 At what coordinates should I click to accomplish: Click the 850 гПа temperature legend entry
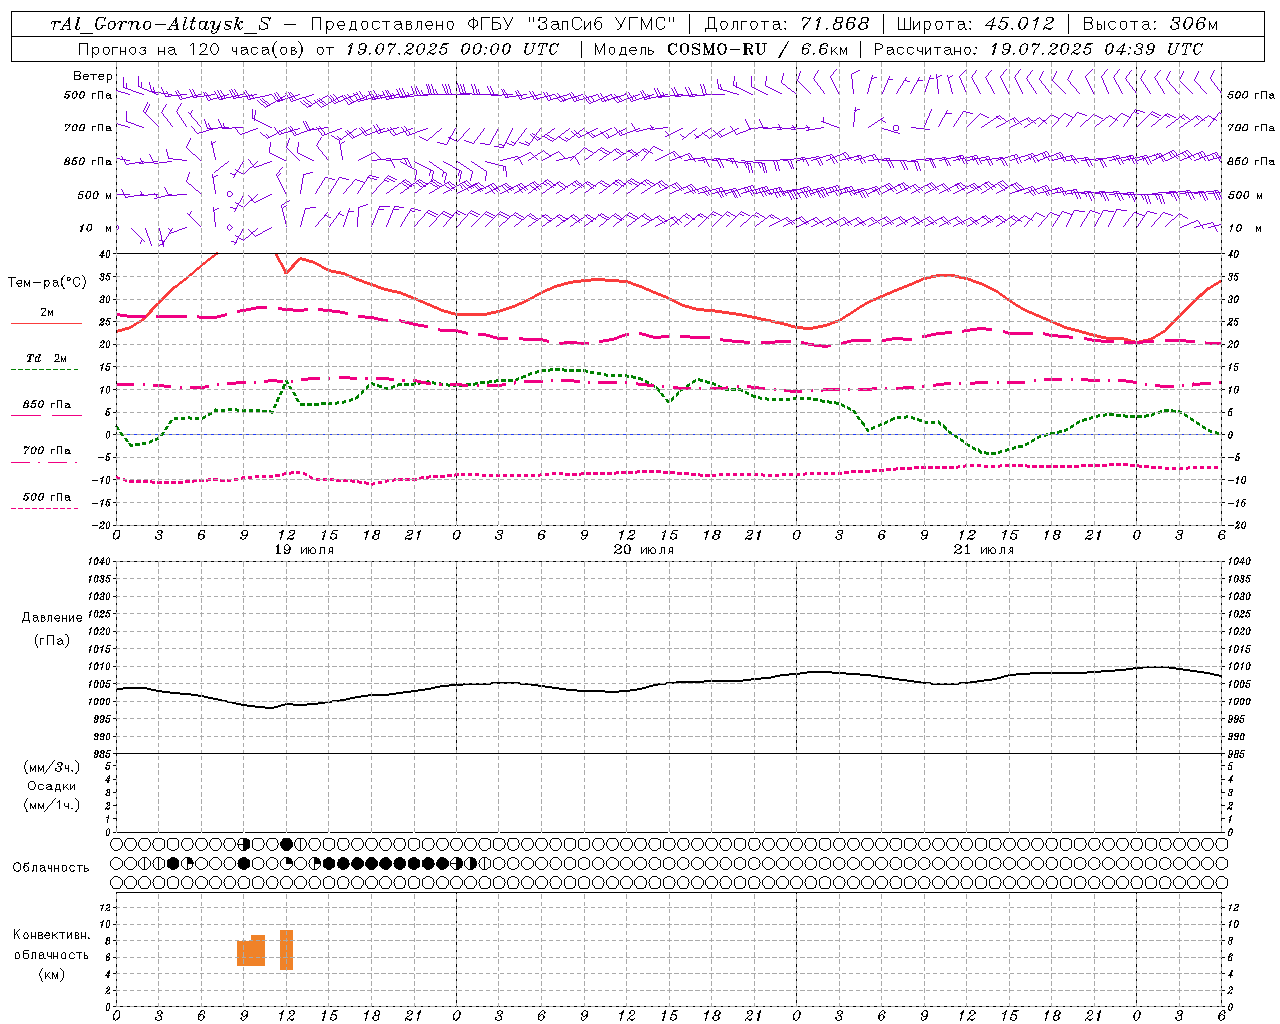(47, 405)
